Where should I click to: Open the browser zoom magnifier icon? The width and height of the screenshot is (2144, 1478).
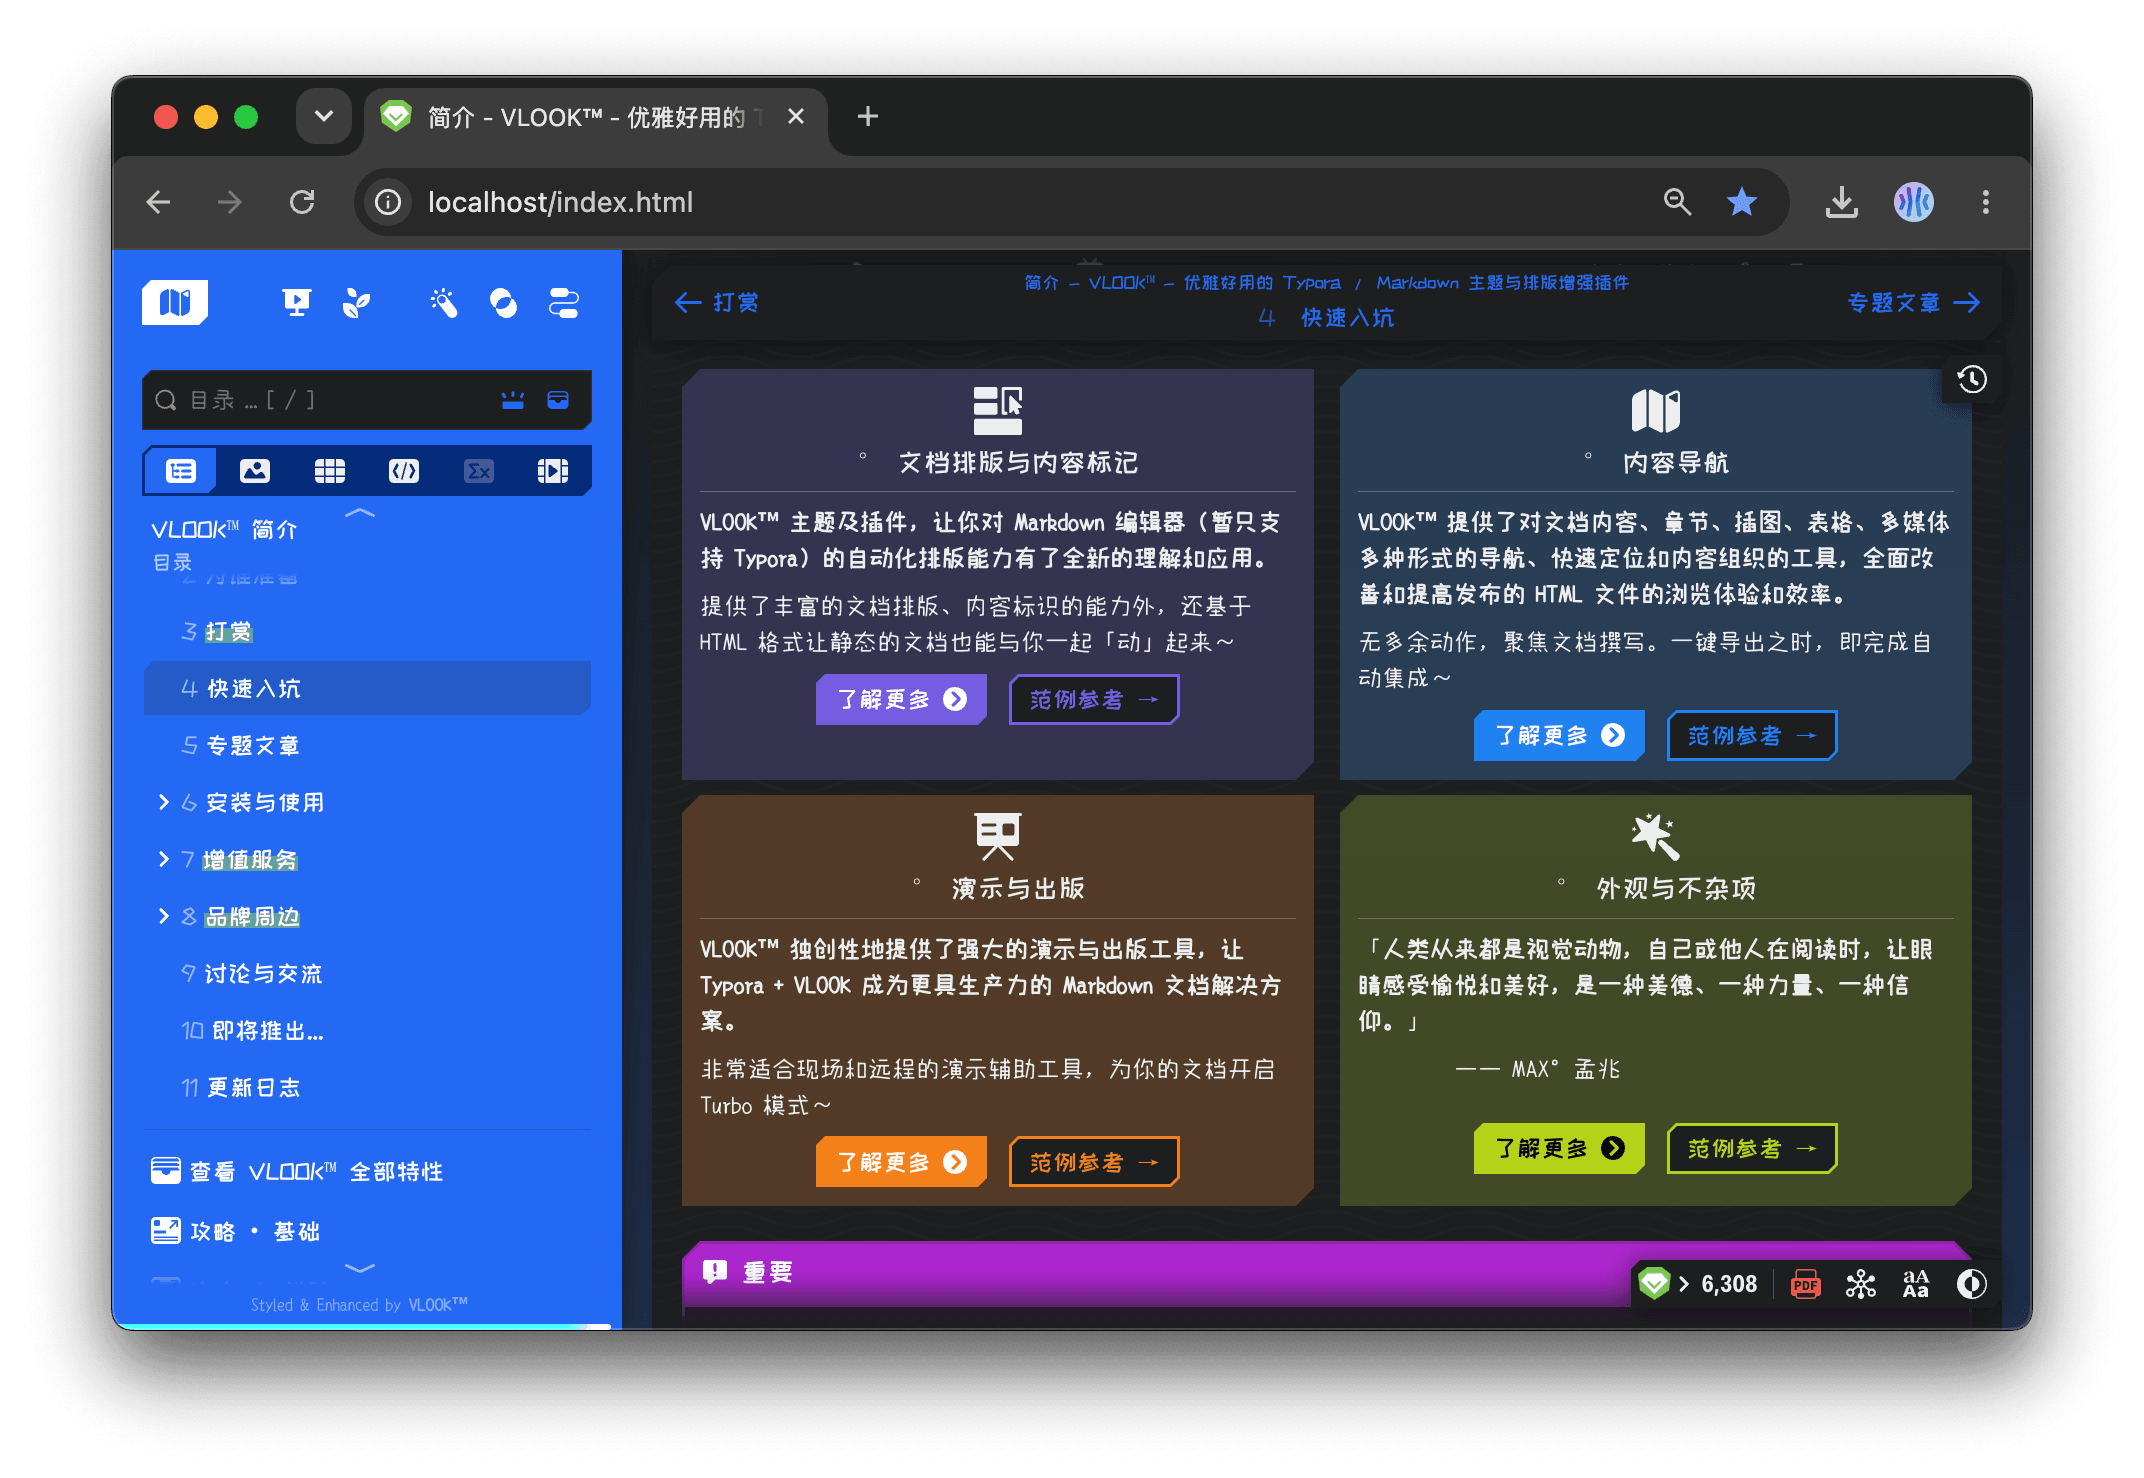(x=1677, y=202)
